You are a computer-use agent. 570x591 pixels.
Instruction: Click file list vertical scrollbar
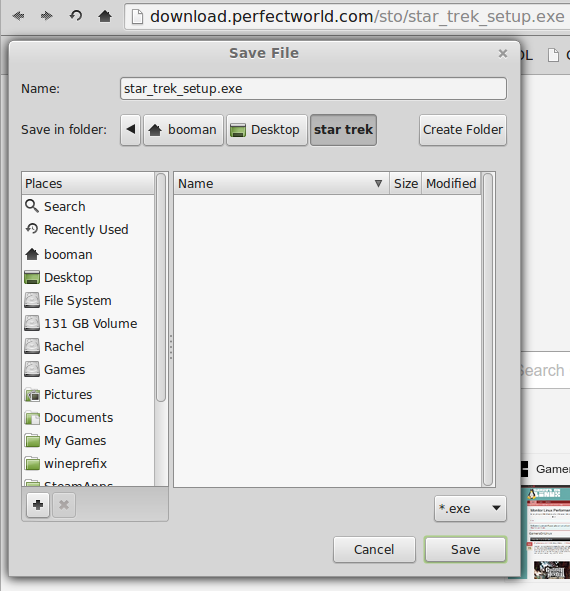488,329
